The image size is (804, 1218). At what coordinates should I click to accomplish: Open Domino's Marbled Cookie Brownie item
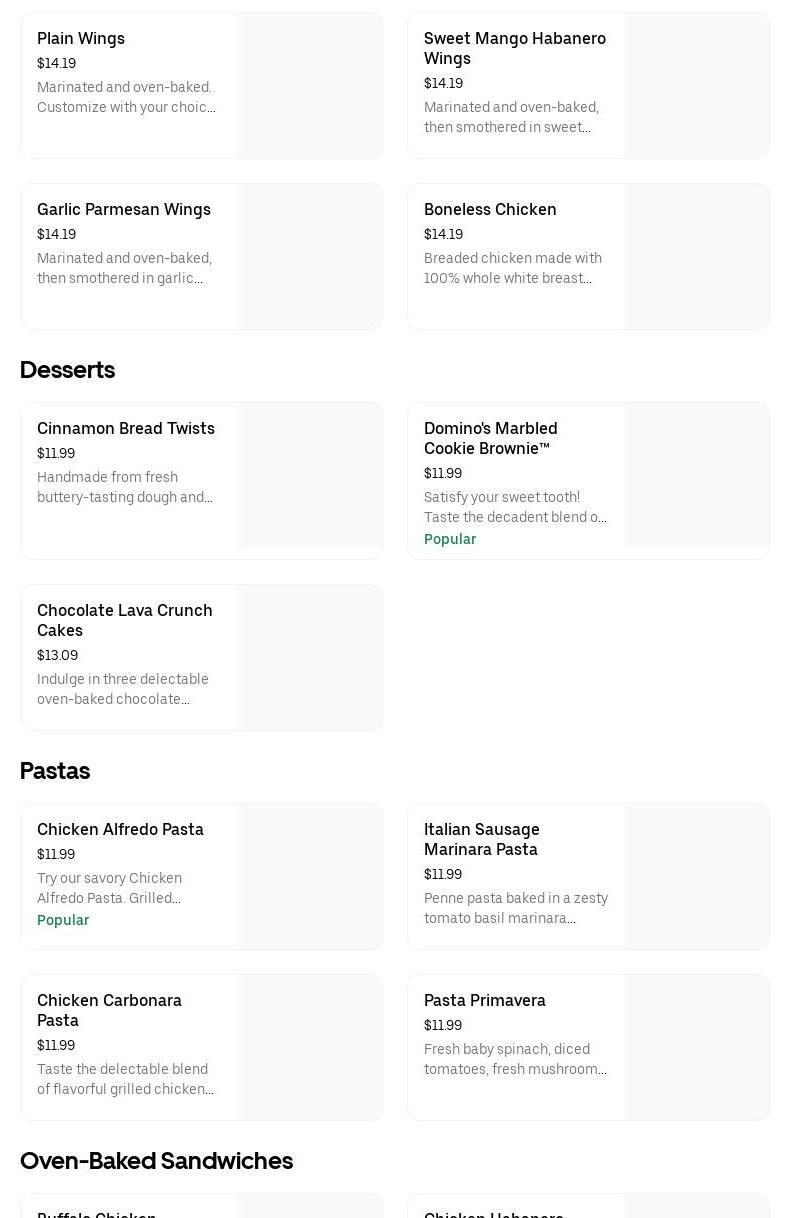[490, 438]
